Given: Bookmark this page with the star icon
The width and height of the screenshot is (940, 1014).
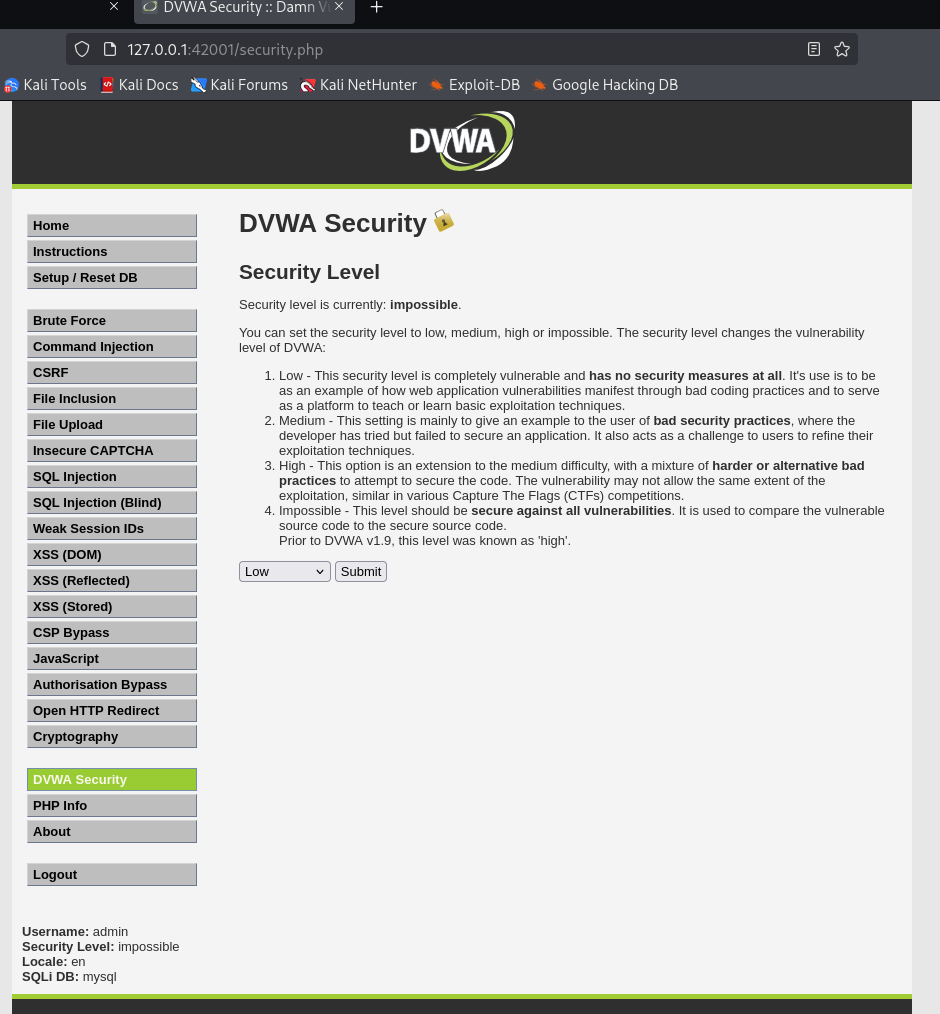Looking at the screenshot, I should coord(842,49).
